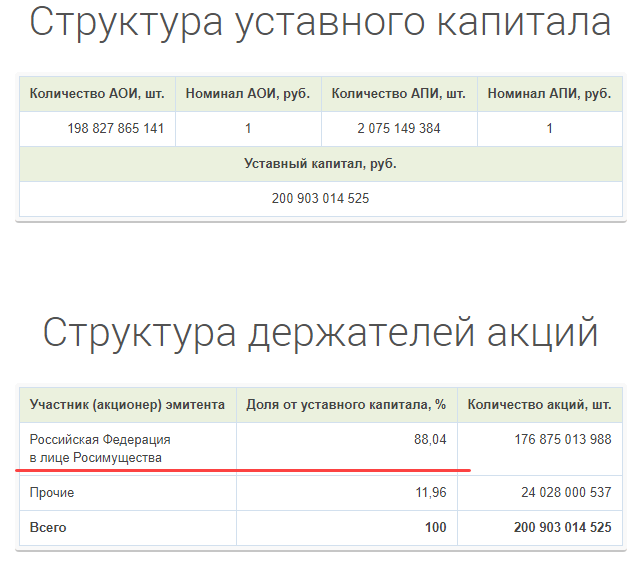642x570 pixels.
Task: Click the 200 903 014 525 value under Уставный капитал
Action: point(320,199)
